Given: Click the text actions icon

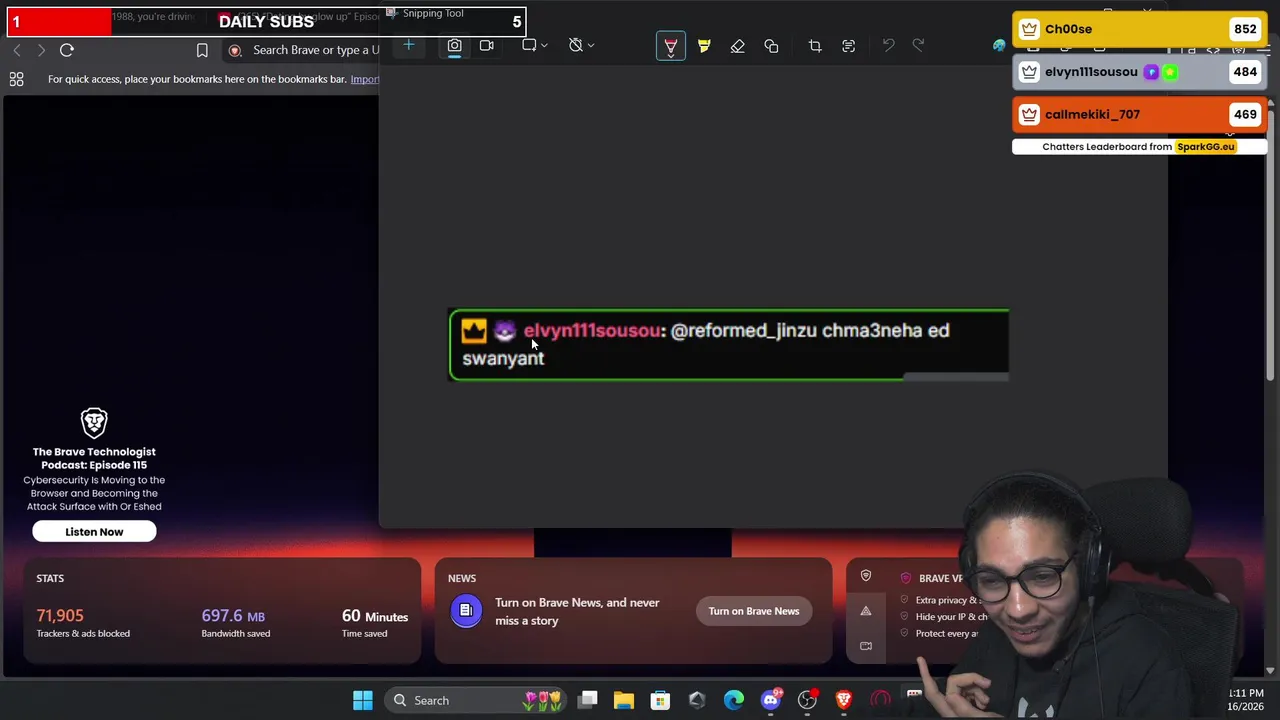Looking at the screenshot, I should coord(849,46).
